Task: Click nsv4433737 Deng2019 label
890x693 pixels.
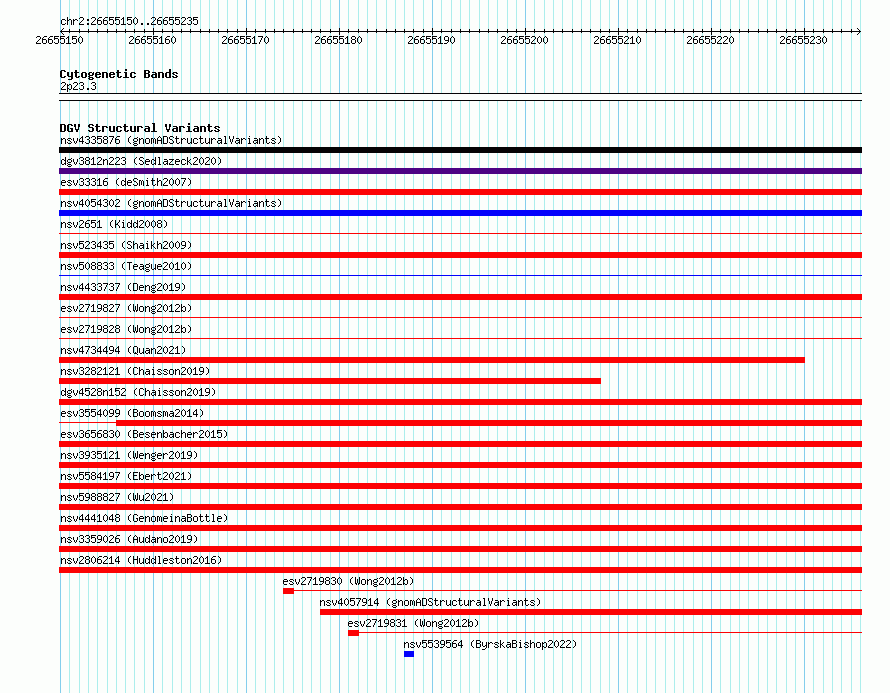Action: (123, 287)
